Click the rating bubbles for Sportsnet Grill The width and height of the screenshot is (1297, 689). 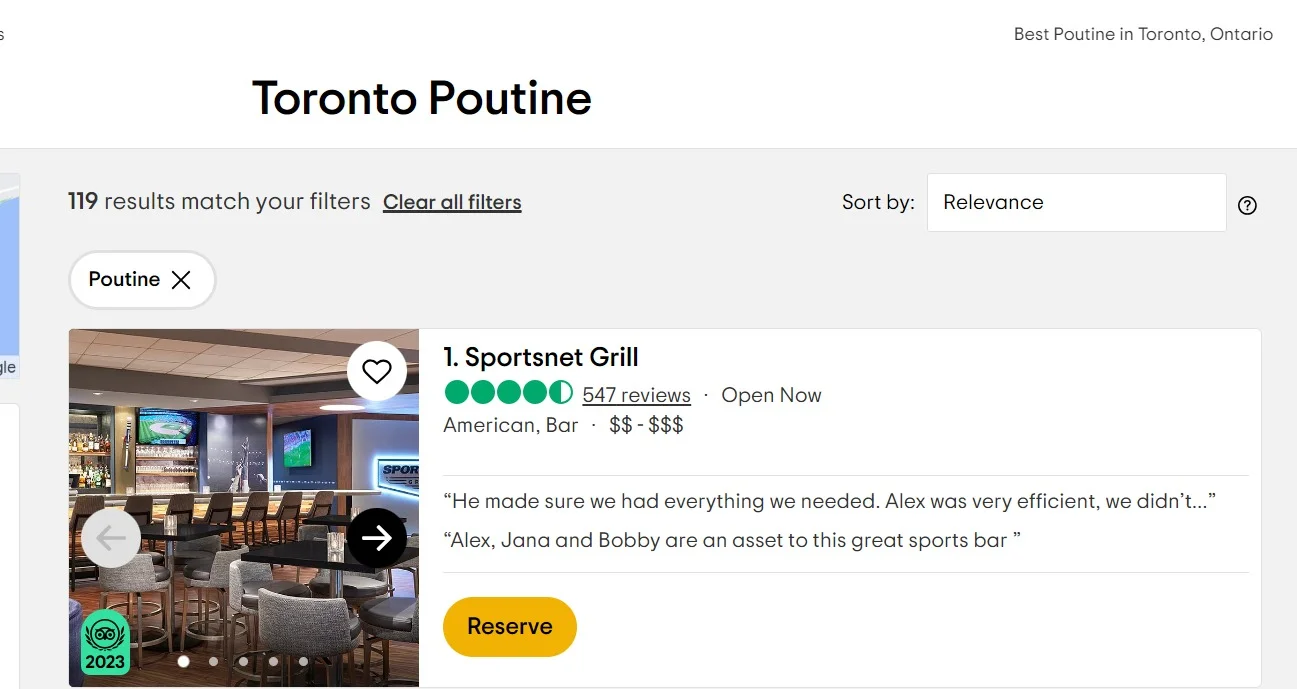tap(508, 392)
